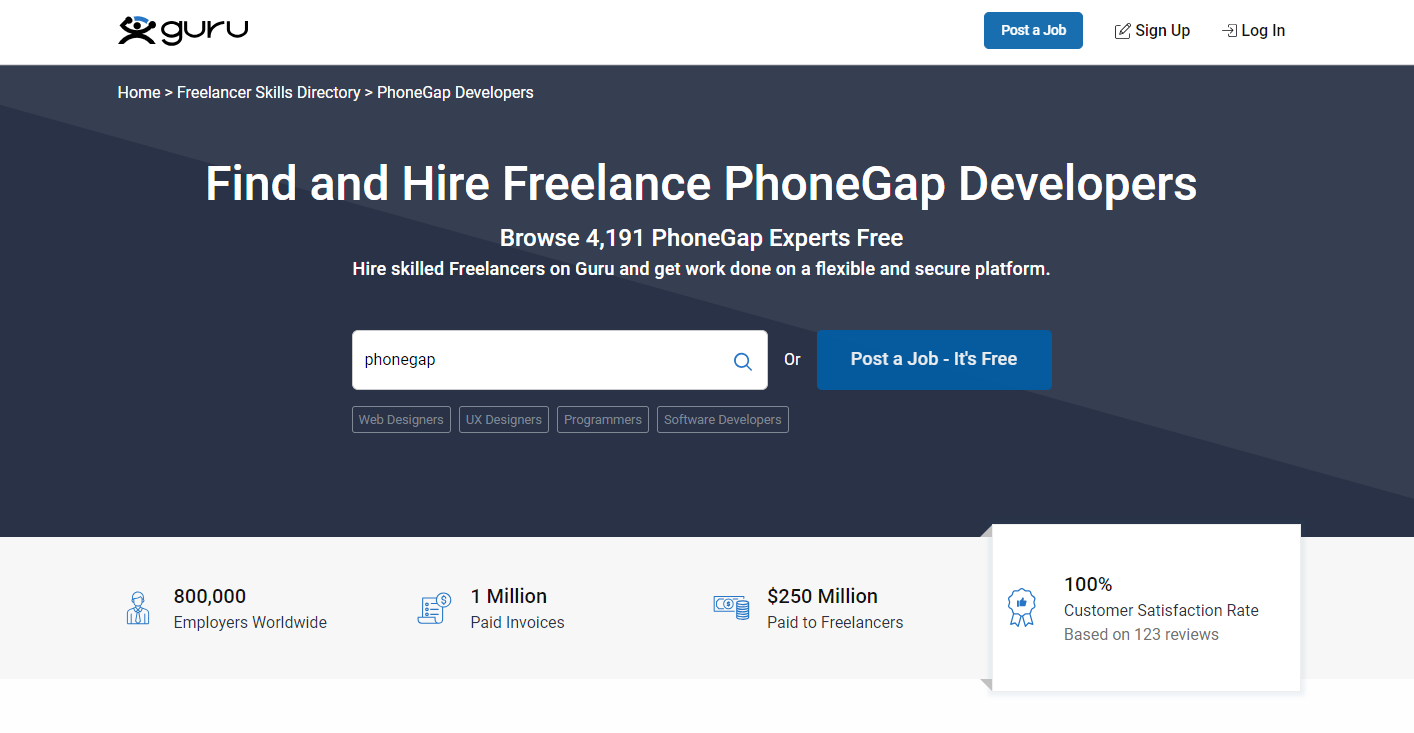
Task: Open the Sign Up link
Action: point(1162,31)
